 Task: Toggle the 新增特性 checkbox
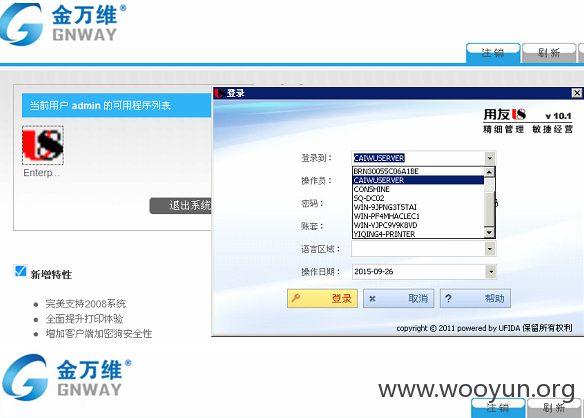[x=20, y=271]
